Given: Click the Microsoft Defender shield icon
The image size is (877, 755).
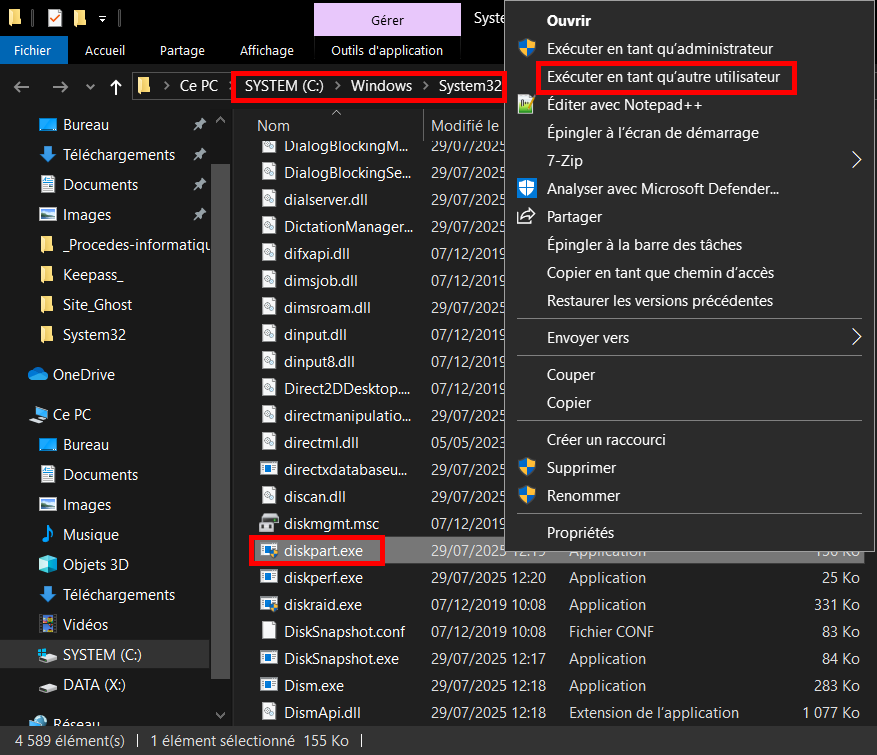Looking at the screenshot, I should pos(527,189).
